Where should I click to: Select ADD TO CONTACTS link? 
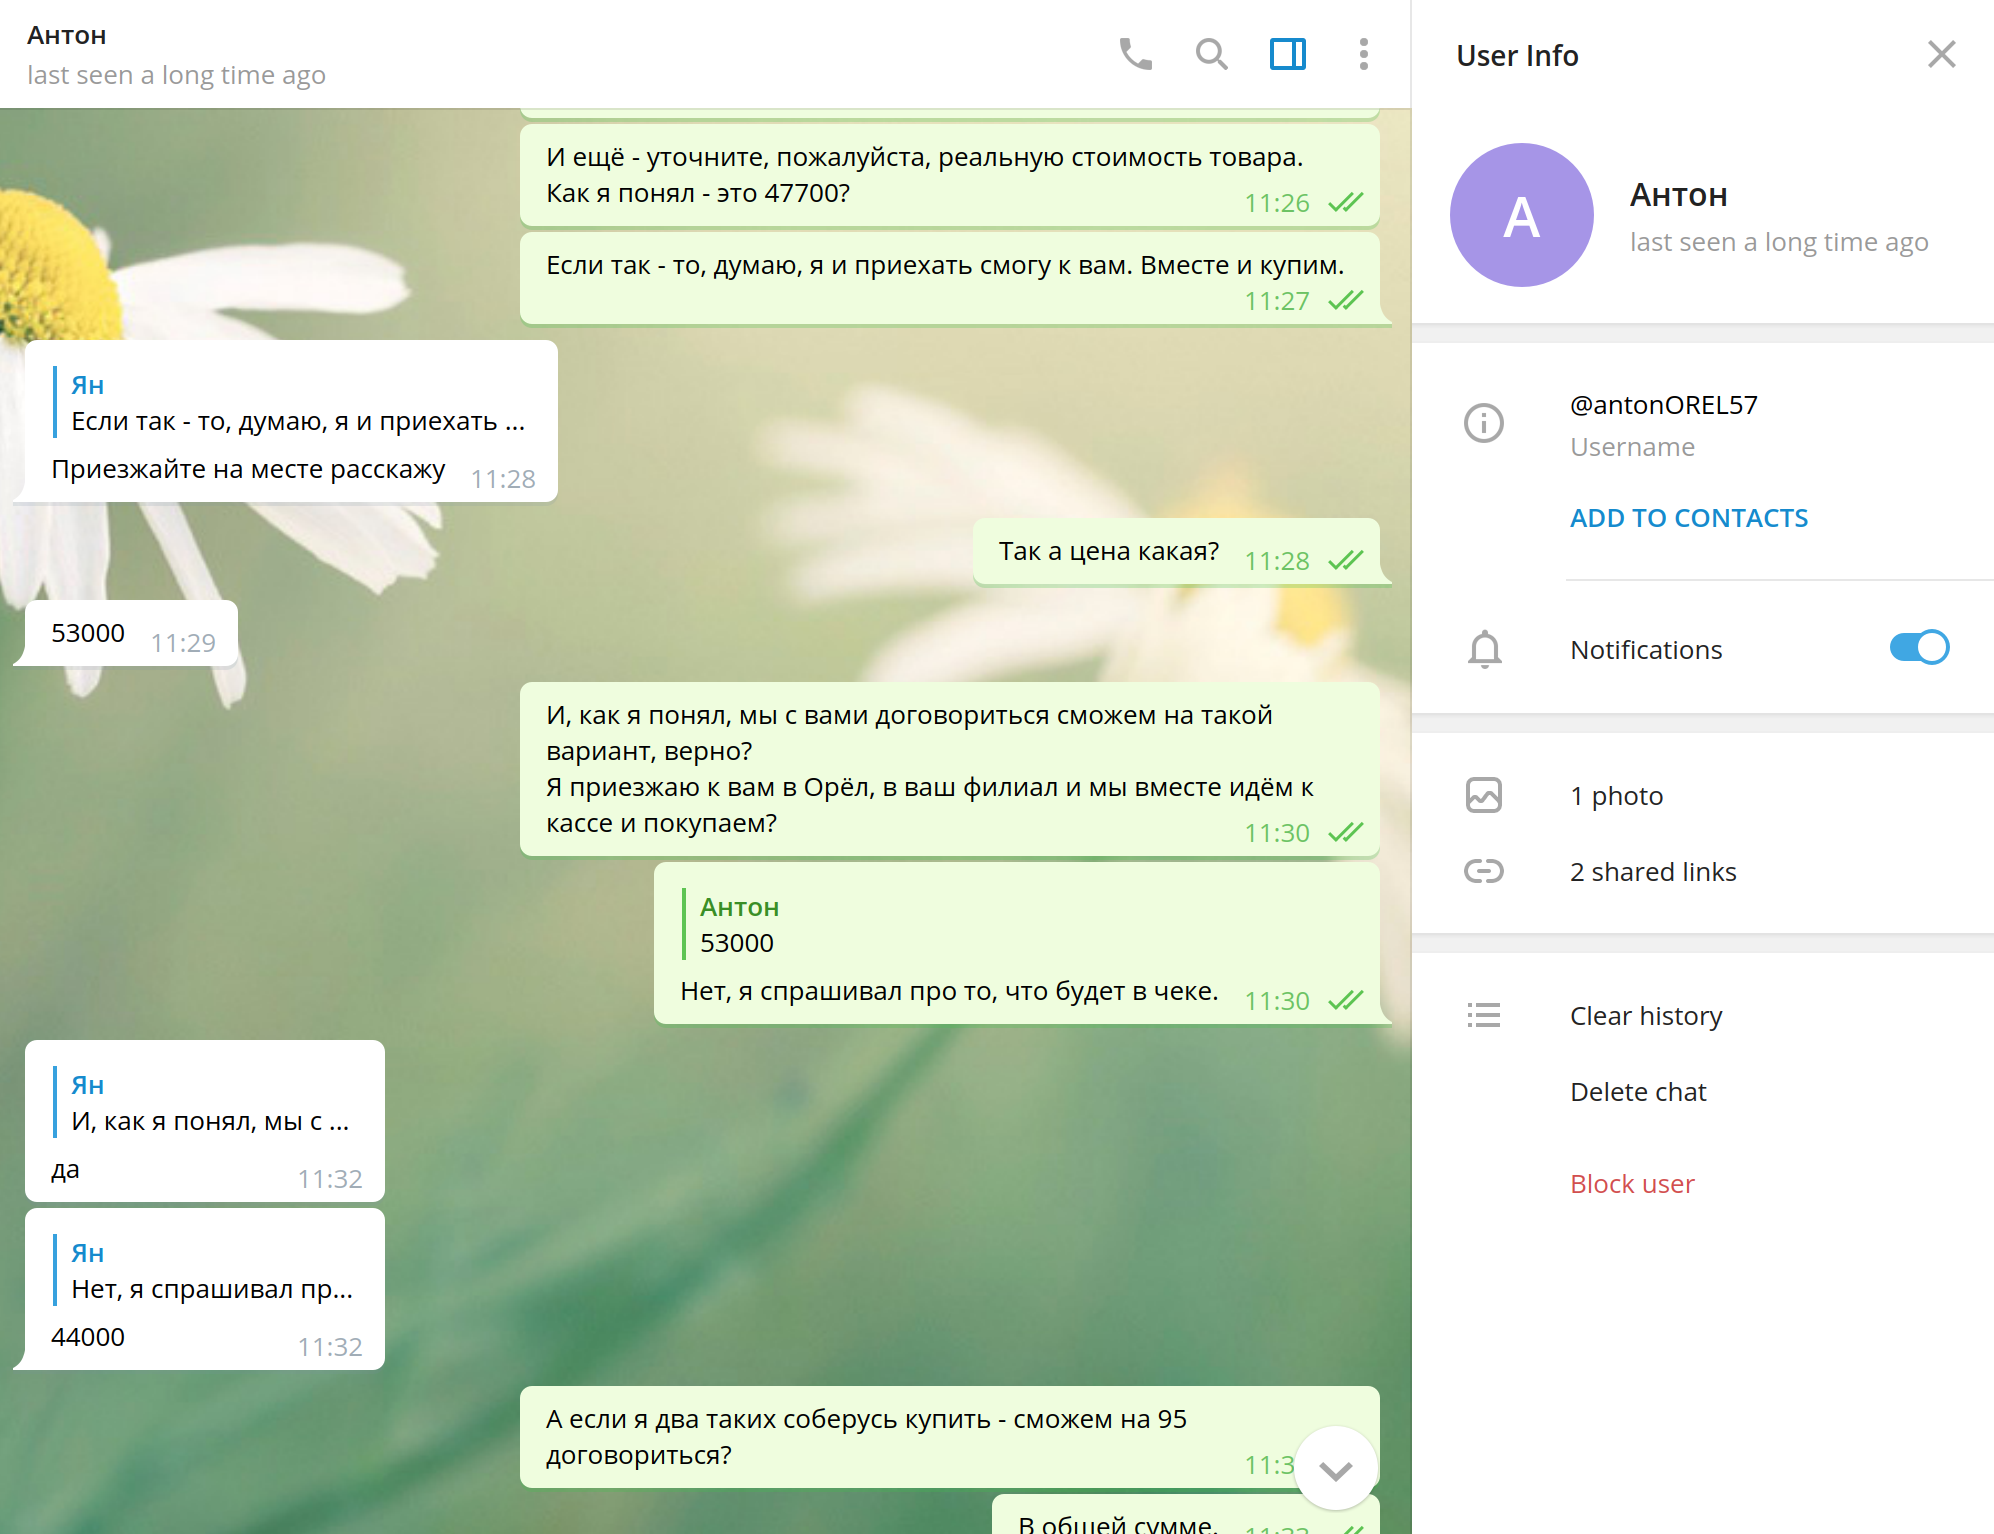(1688, 516)
